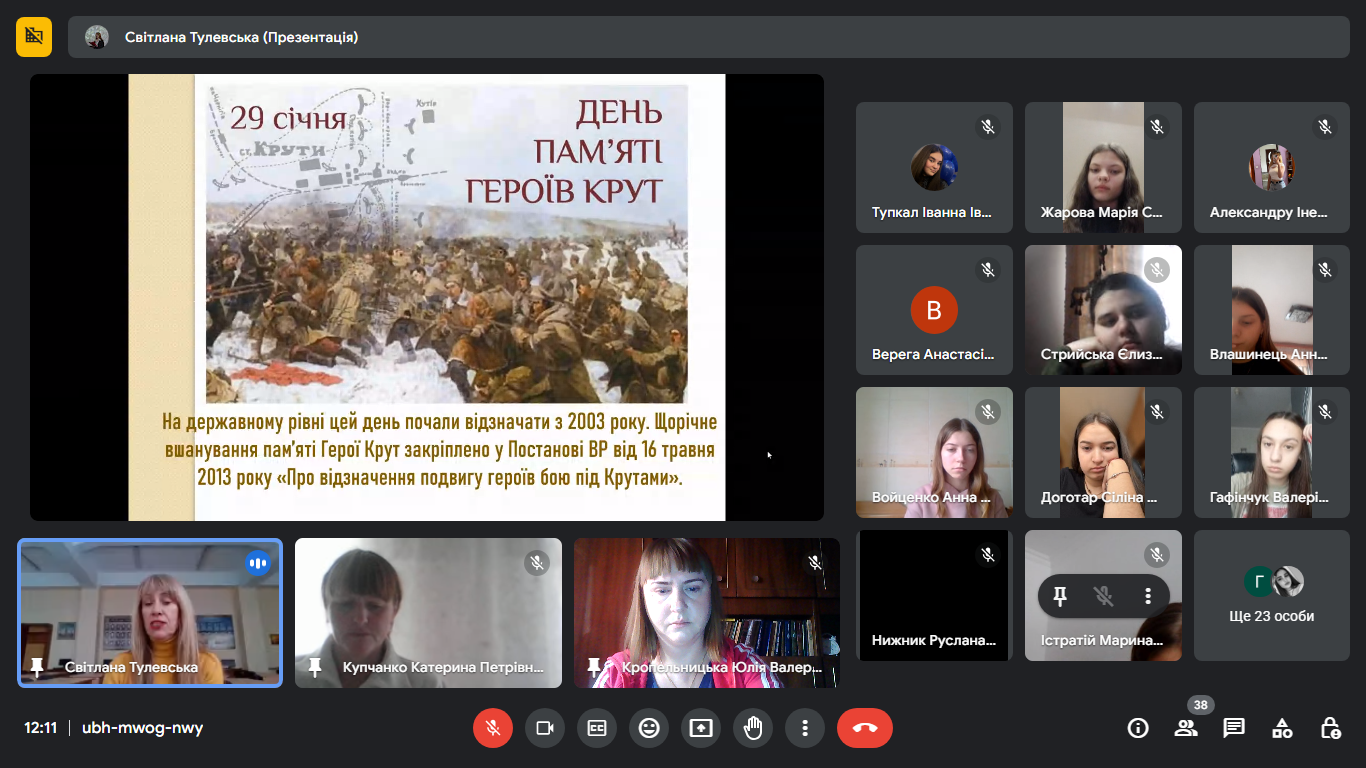The image size is (1366, 768).
Task: Click the muted mic icon on Александру Інеса's tile
Action: point(1325,127)
